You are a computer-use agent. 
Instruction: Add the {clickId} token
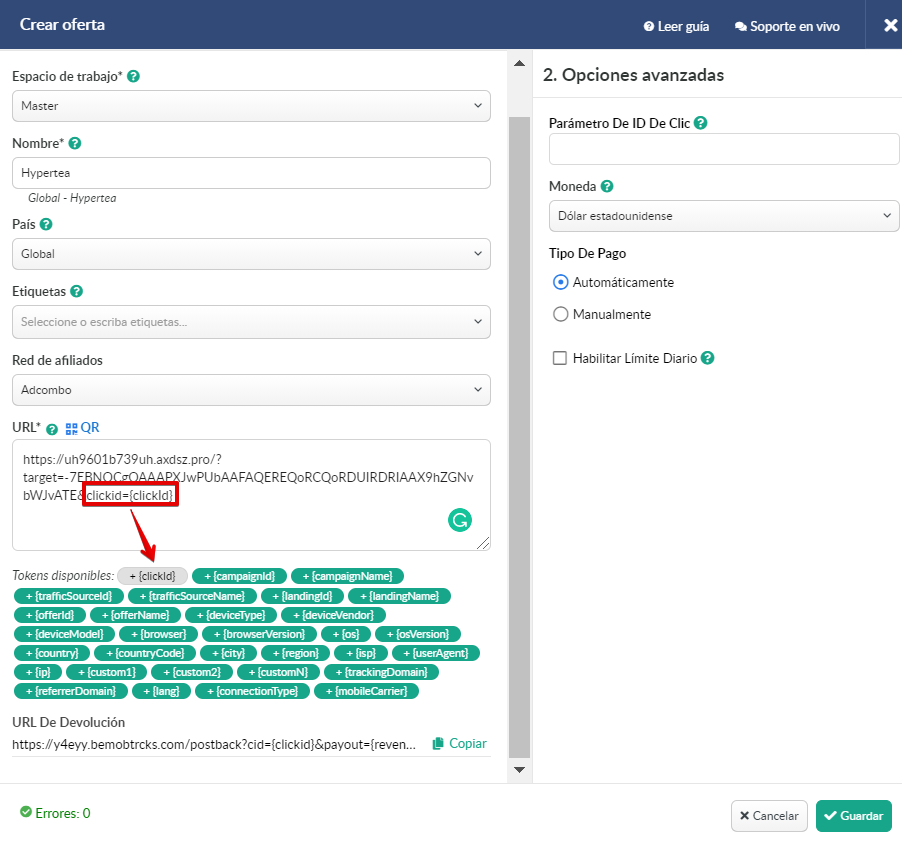coord(152,576)
